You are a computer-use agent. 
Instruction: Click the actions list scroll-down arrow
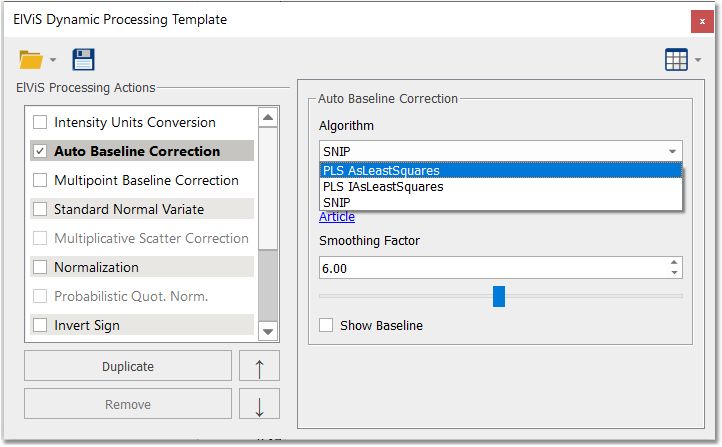(x=268, y=331)
